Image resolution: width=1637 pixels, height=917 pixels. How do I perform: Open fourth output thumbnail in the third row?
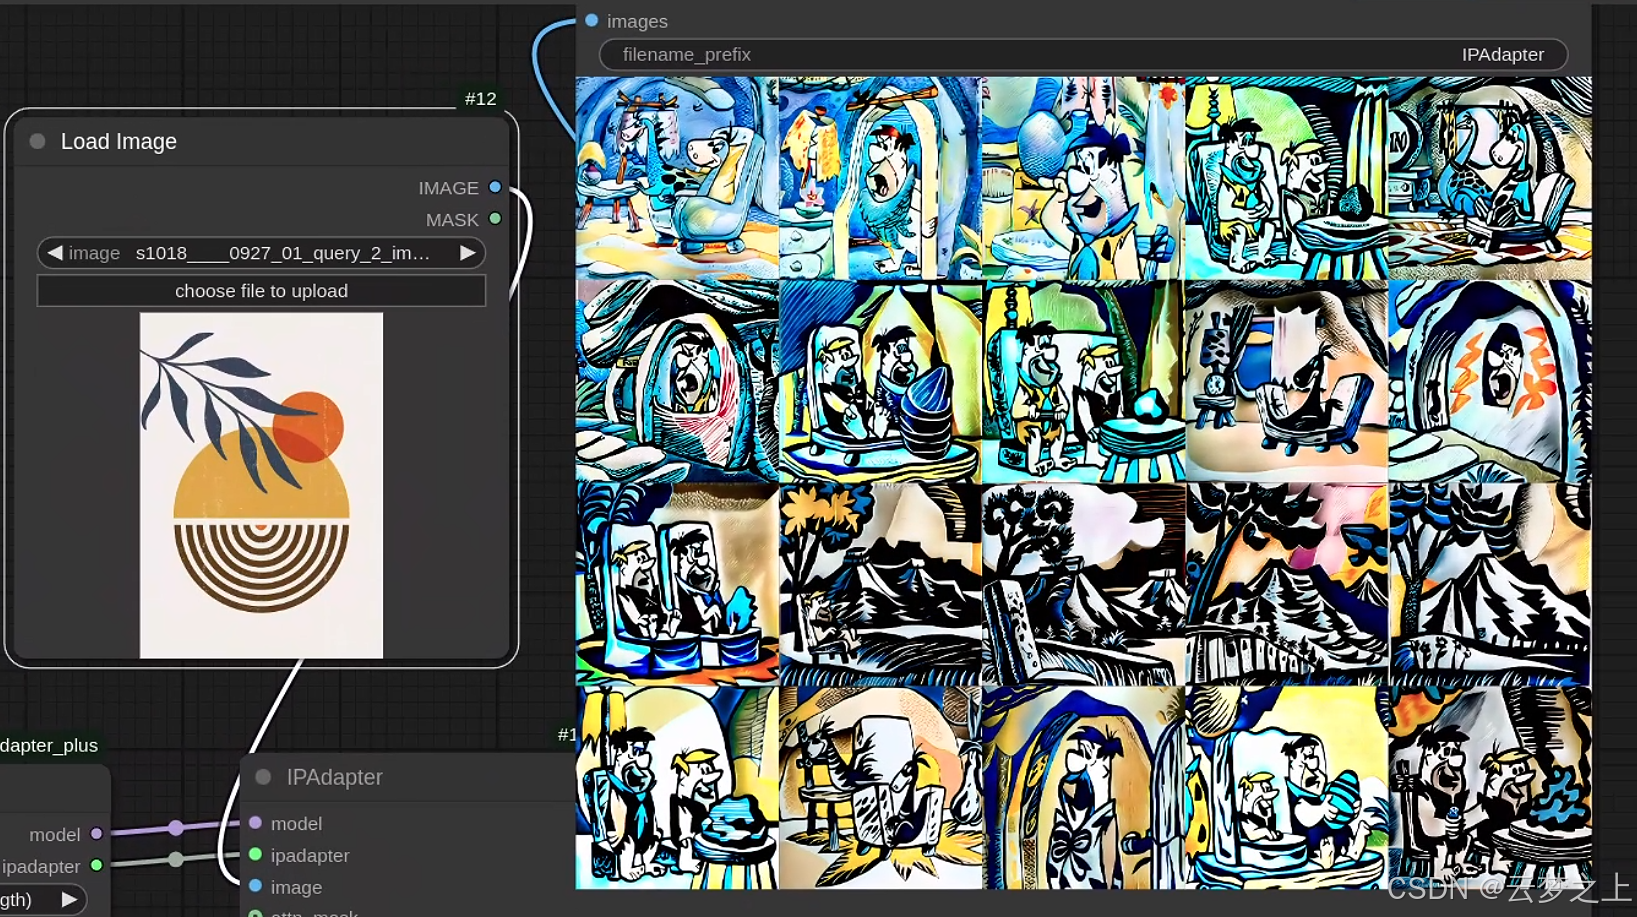coord(1286,584)
